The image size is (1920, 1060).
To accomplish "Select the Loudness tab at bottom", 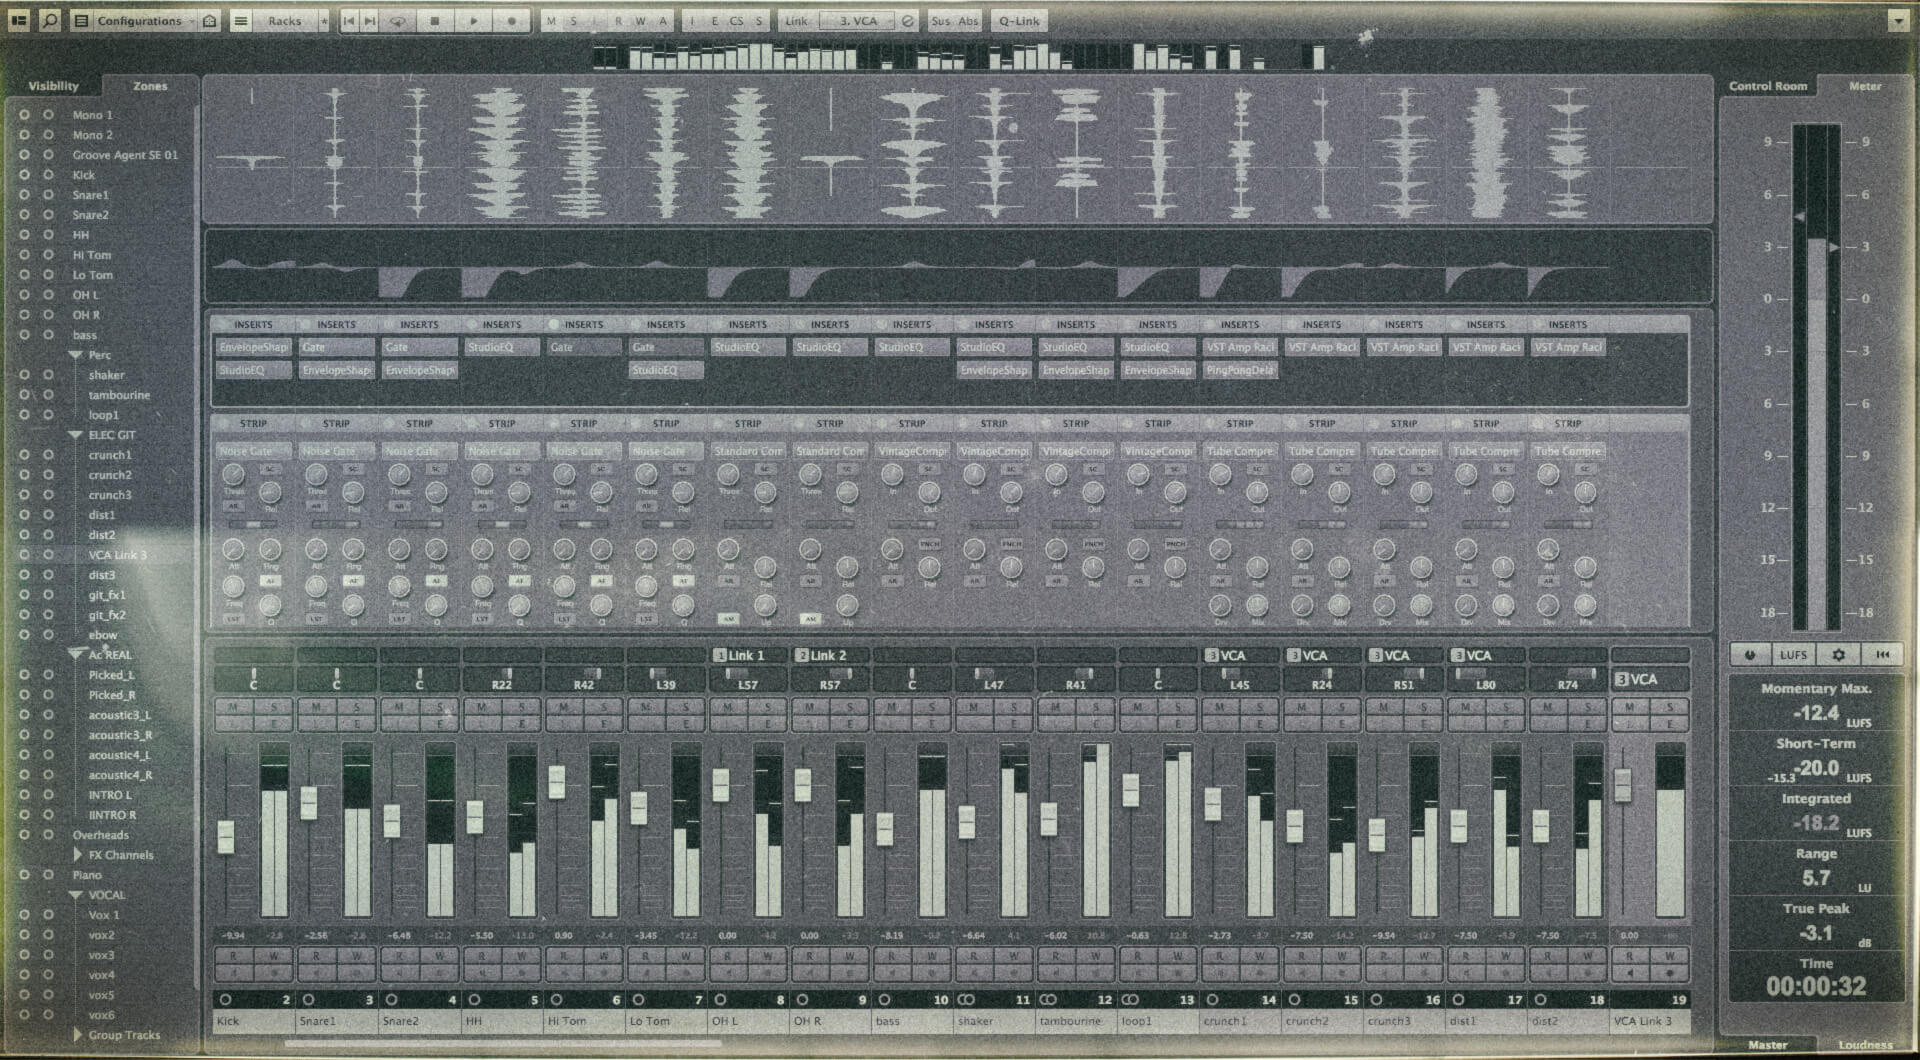I will tap(1865, 1045).
